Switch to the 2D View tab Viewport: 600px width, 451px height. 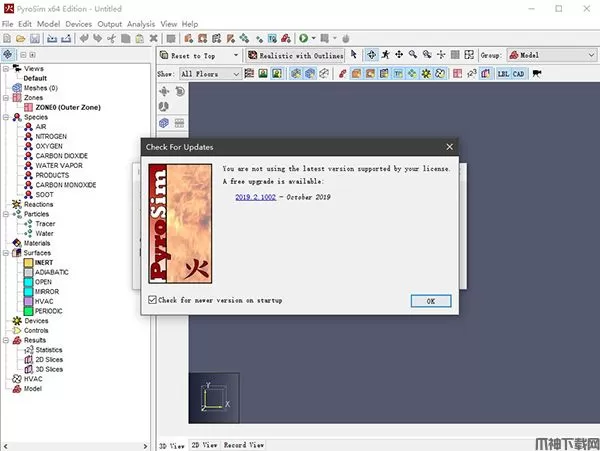204,445
